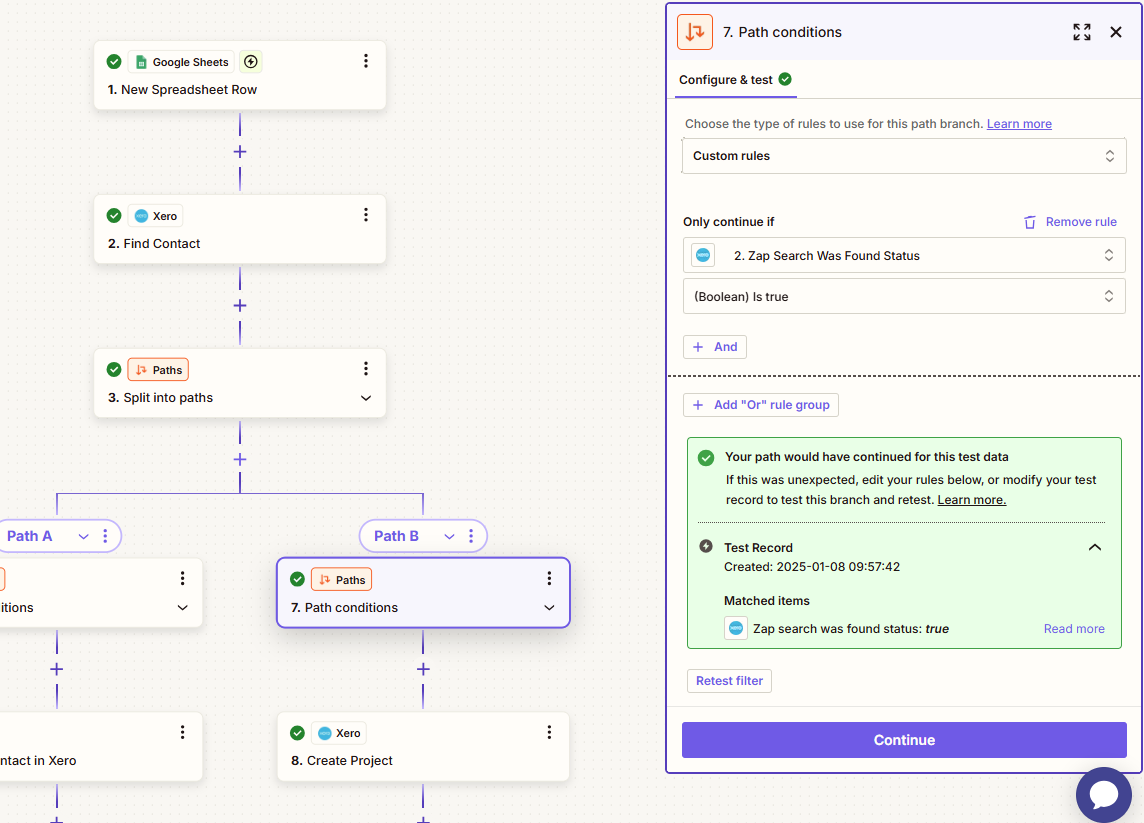Collapse the Split into paths step chevron
The width and height of the screenshot is (1144, 823).
[x=366, y=398]
